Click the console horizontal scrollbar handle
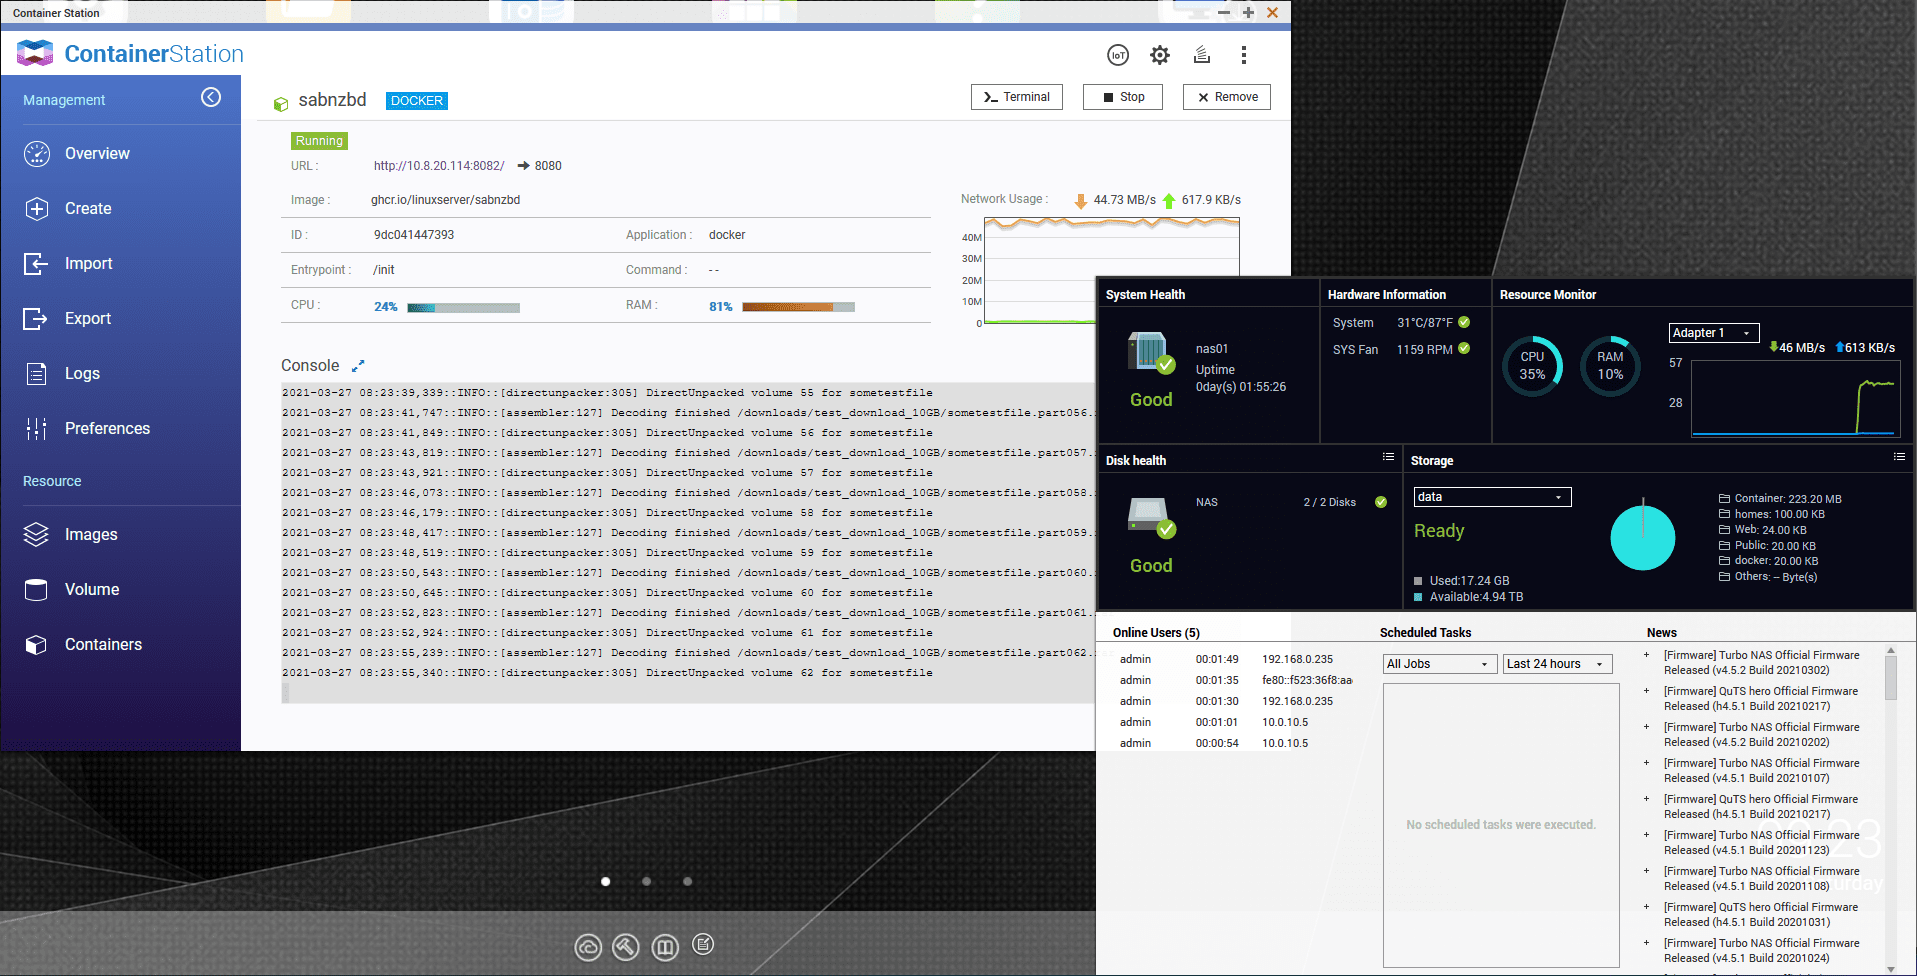 286,693
